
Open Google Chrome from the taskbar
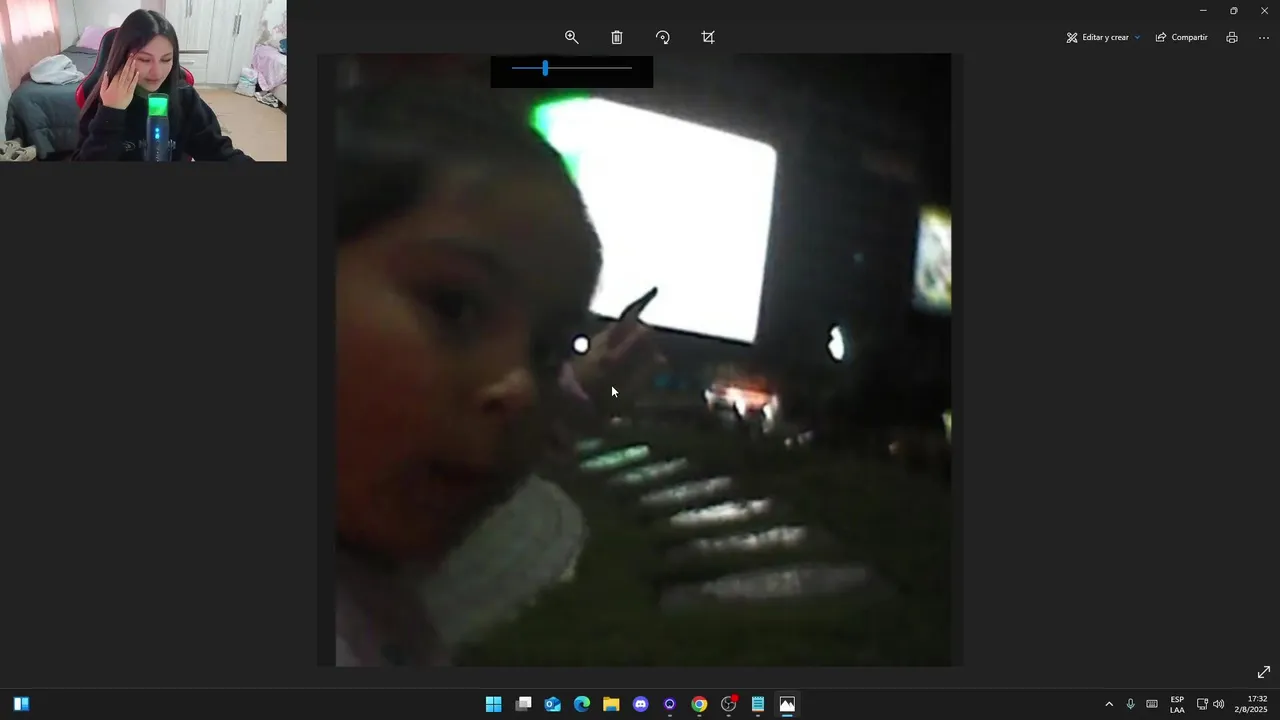pyautogui.click(x=699, y=704)
